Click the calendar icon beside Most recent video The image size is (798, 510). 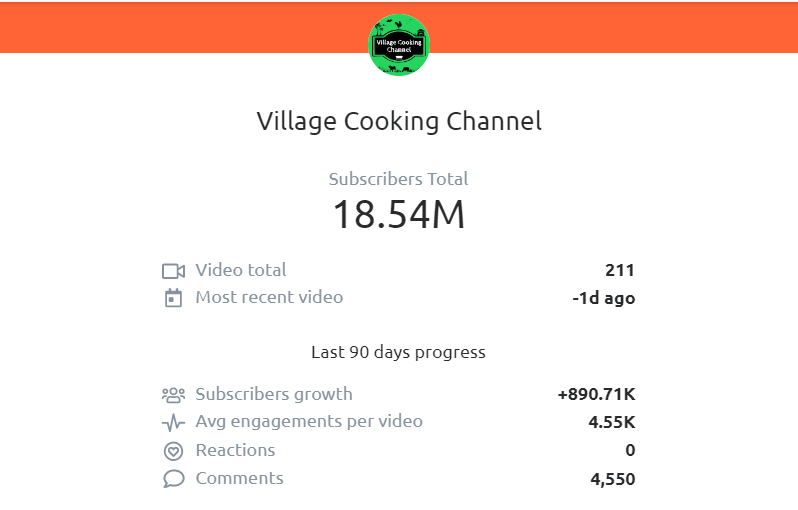[173, 298]
